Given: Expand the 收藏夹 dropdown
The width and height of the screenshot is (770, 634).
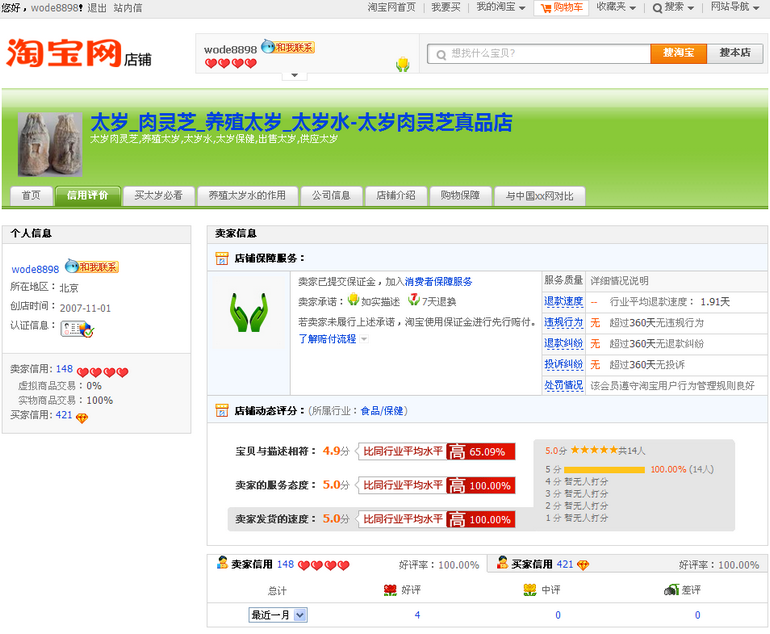Looking at the screenshot, I should pyautogui.click(x=632, y=8).
